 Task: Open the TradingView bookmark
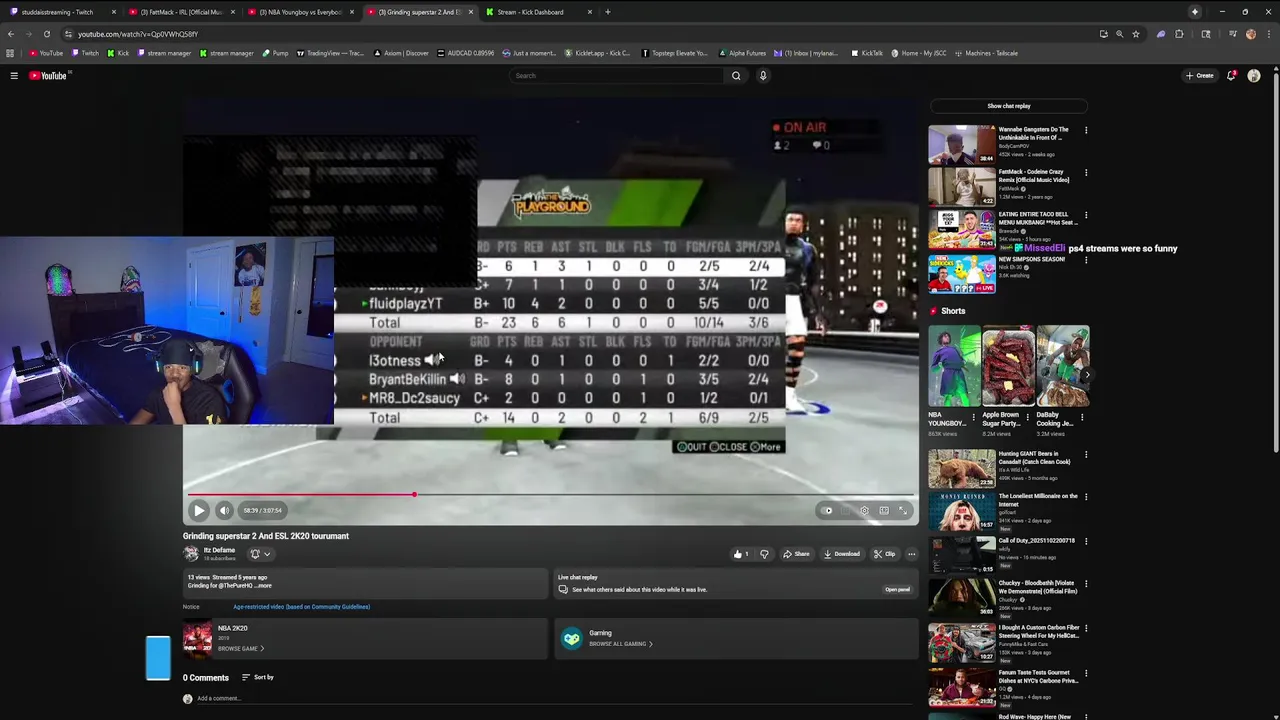tap(330, 53)
